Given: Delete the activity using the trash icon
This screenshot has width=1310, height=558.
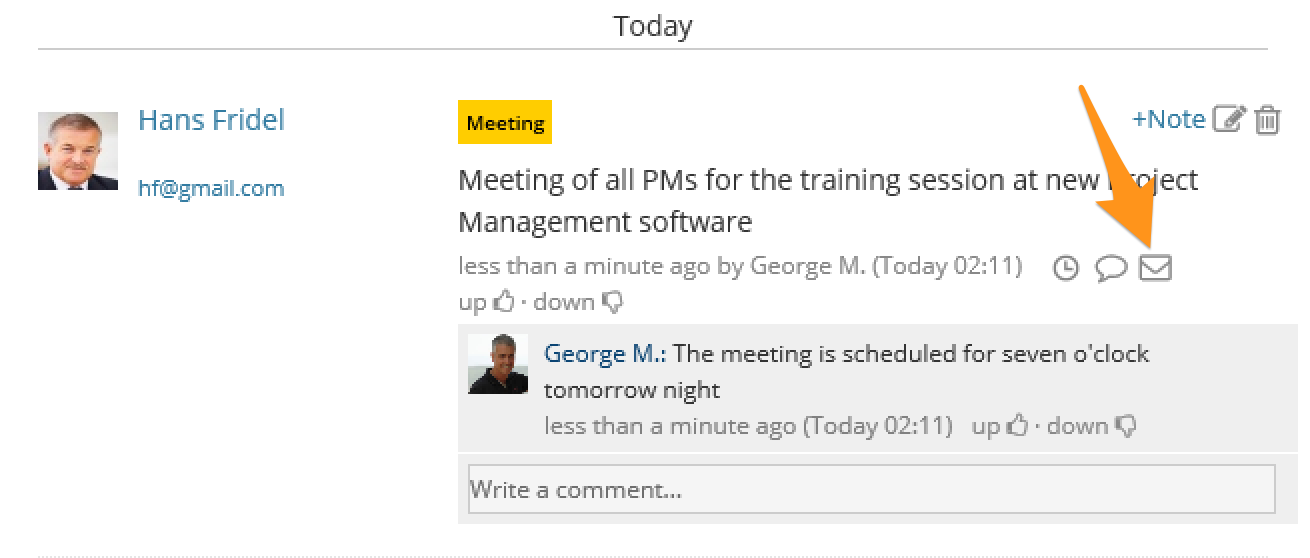Looking at the screenshot, I should tap(1267, 120).
